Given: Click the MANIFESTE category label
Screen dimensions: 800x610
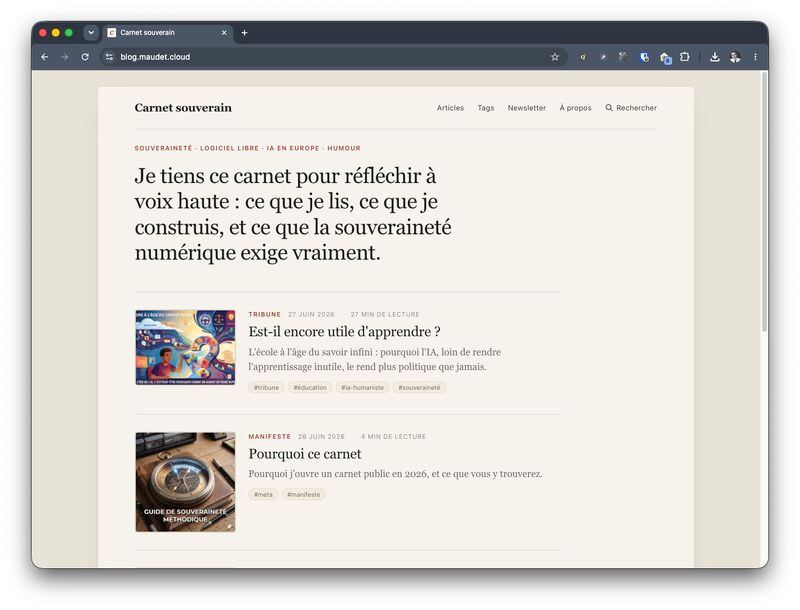Looking at the screenshot, I should pos(269,437).
